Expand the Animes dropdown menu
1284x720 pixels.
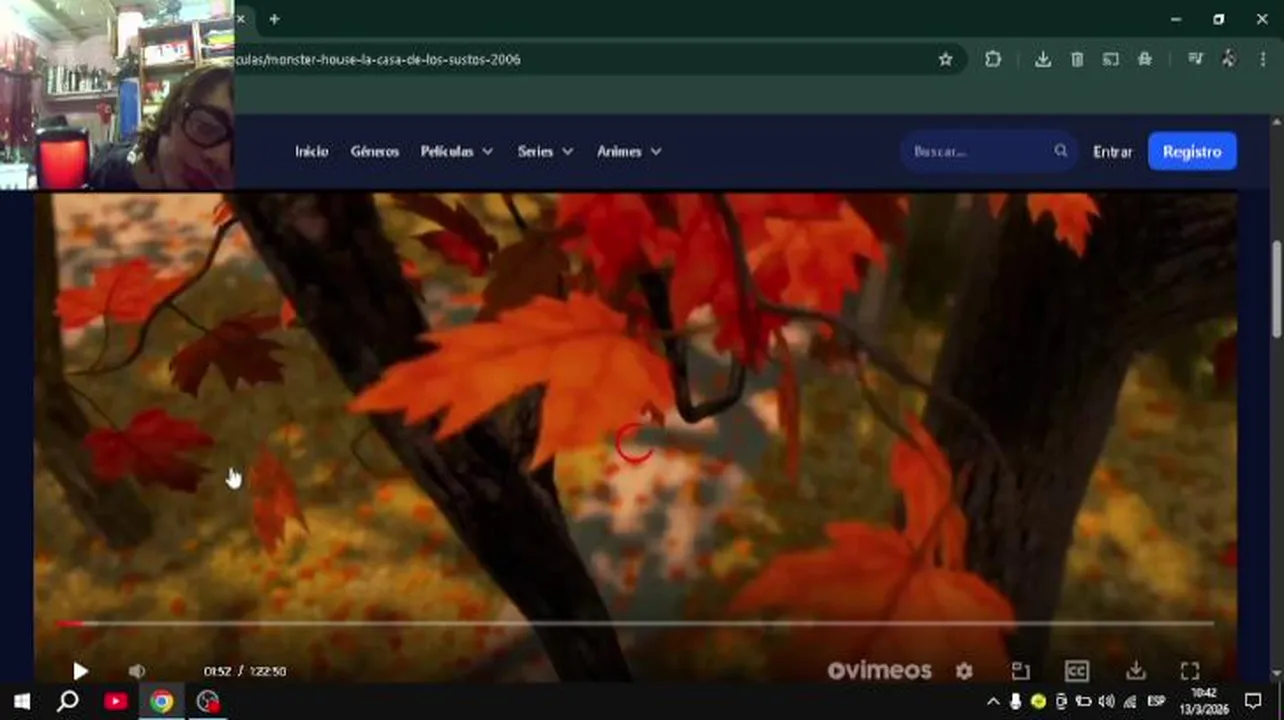pyautogui.click(x=629, y=151)
